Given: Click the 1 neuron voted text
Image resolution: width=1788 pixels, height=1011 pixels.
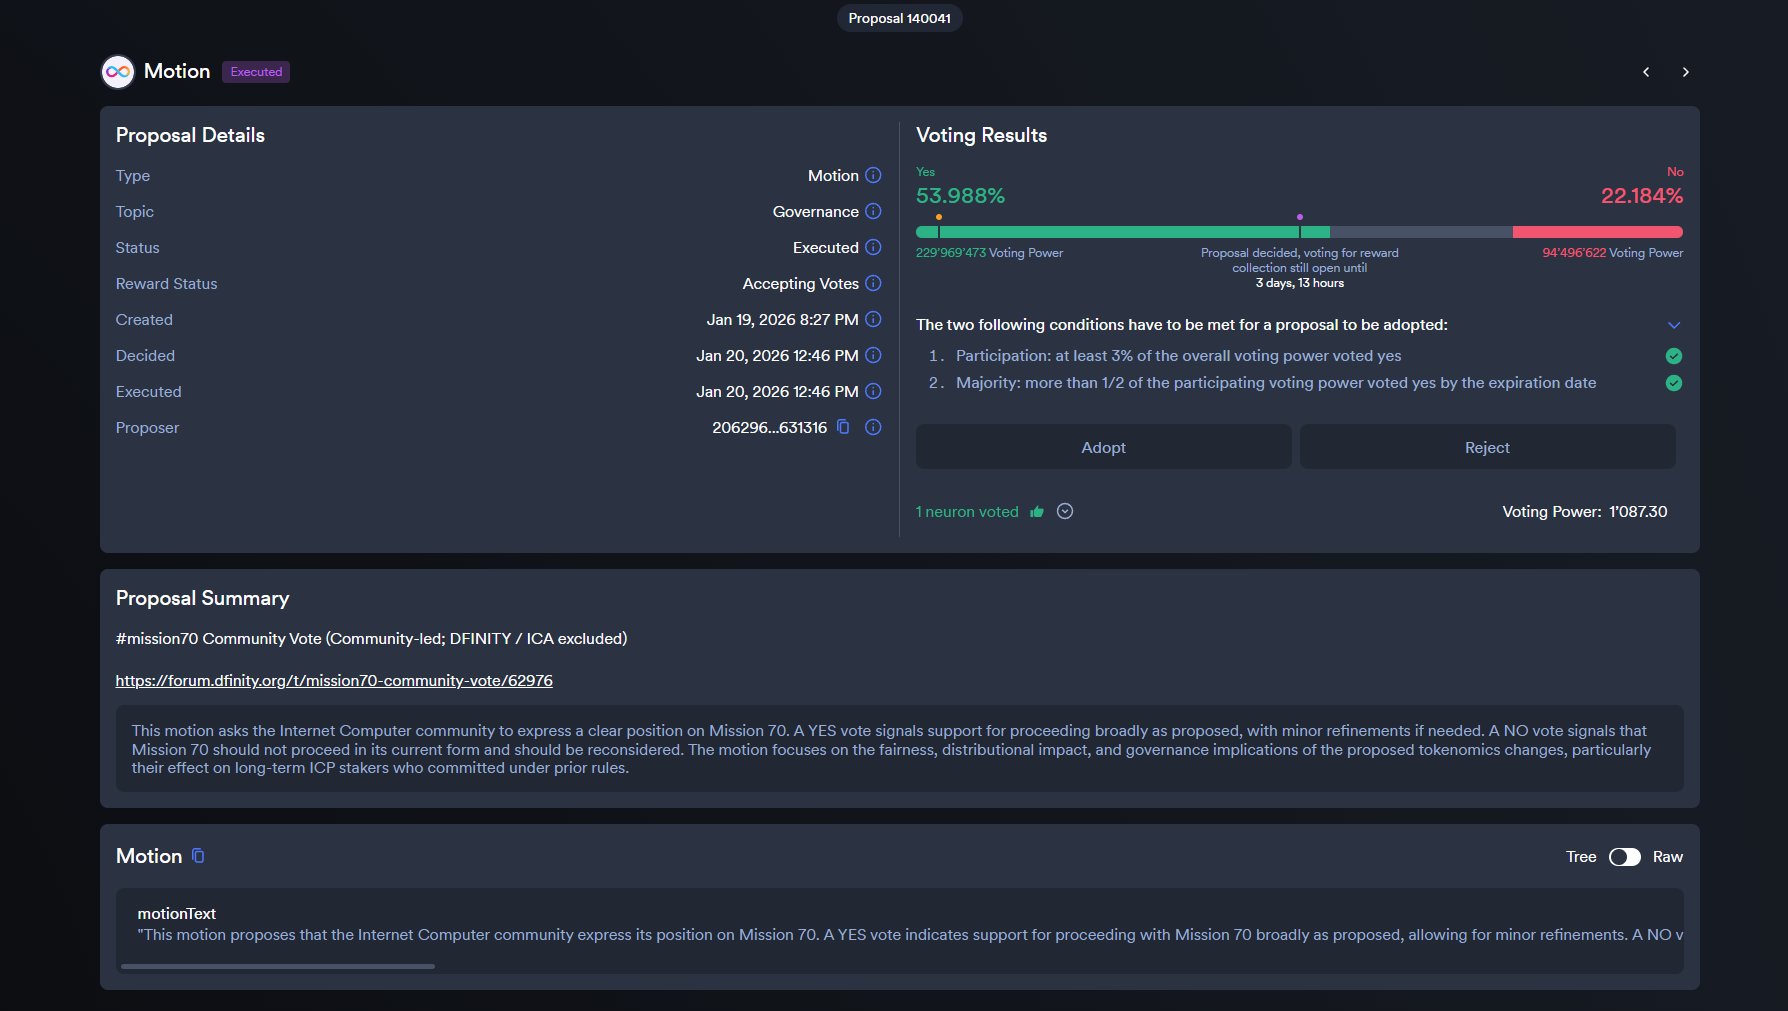Looking at the screenshot, I should pyautogui.click(x=967, y=512).
